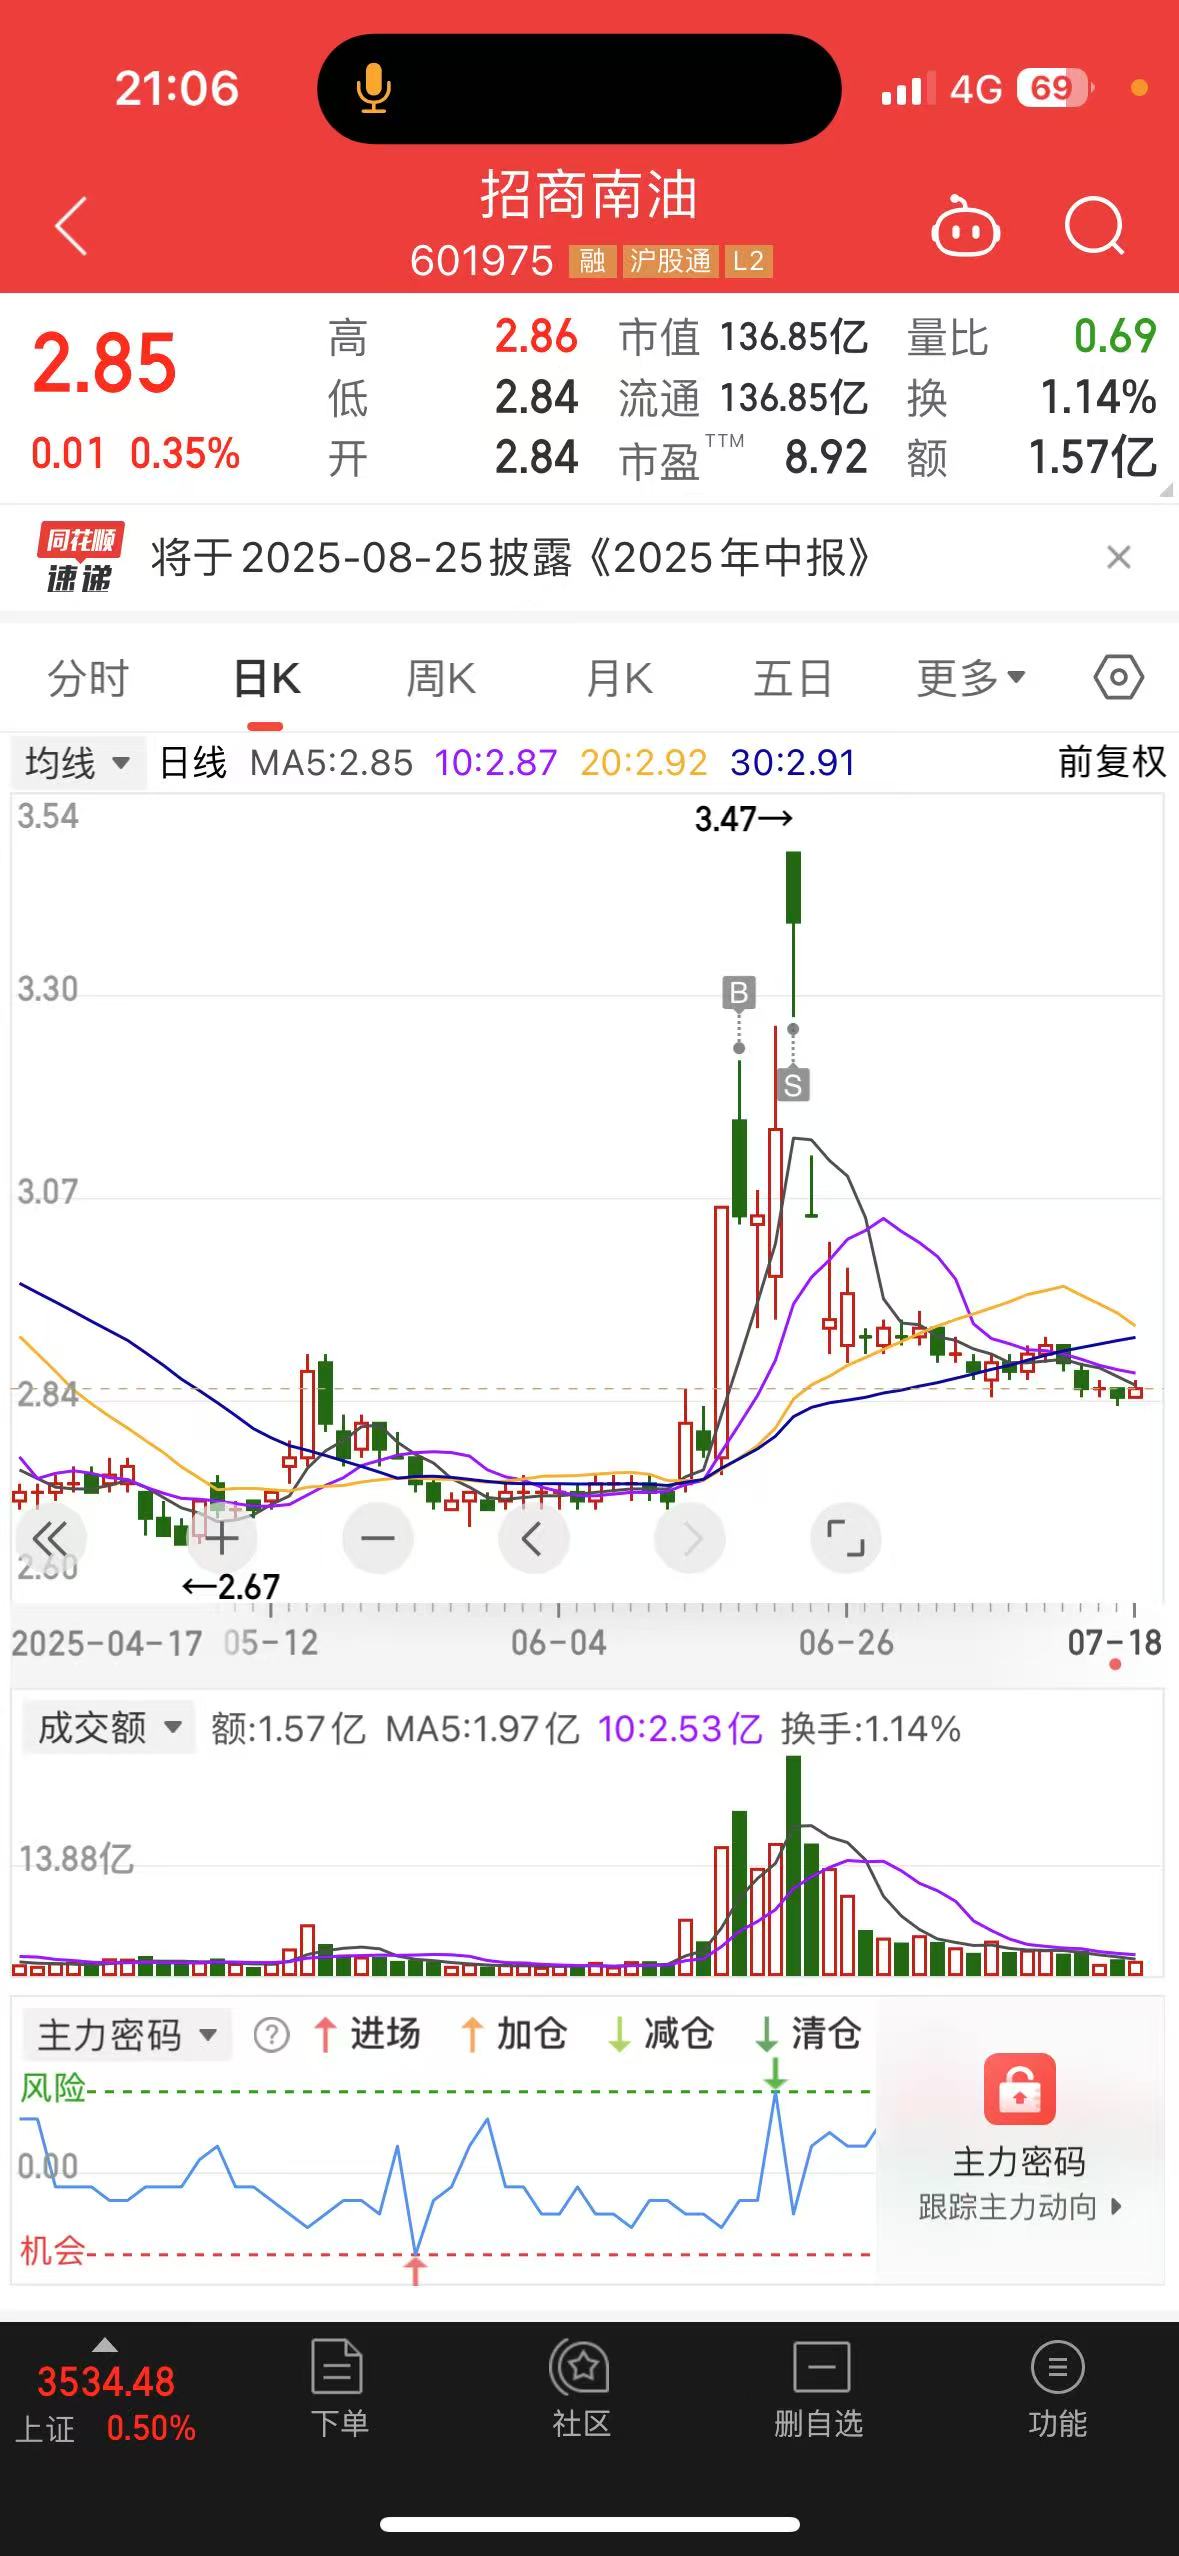1179x2556 pixels.
Task: Tap the orange 20:2.92 MA label
Action: click(x=643, y=763)
